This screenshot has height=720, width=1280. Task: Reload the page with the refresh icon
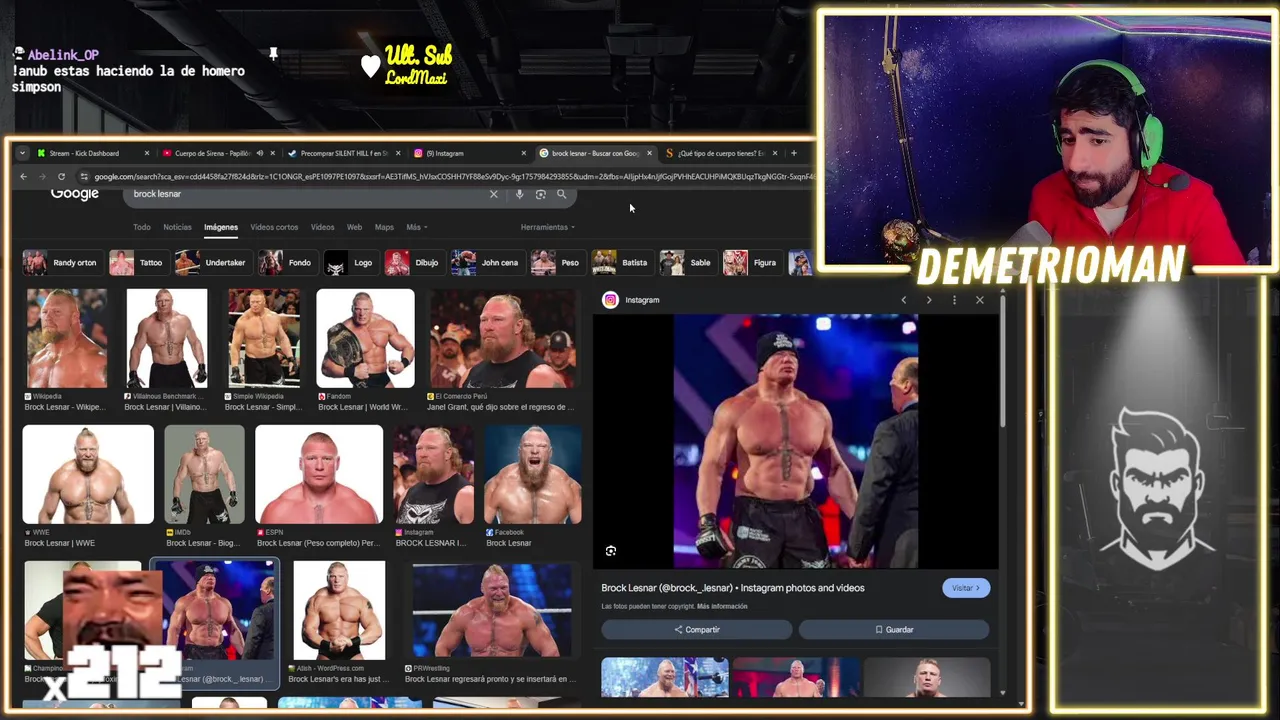click(61, 177)
